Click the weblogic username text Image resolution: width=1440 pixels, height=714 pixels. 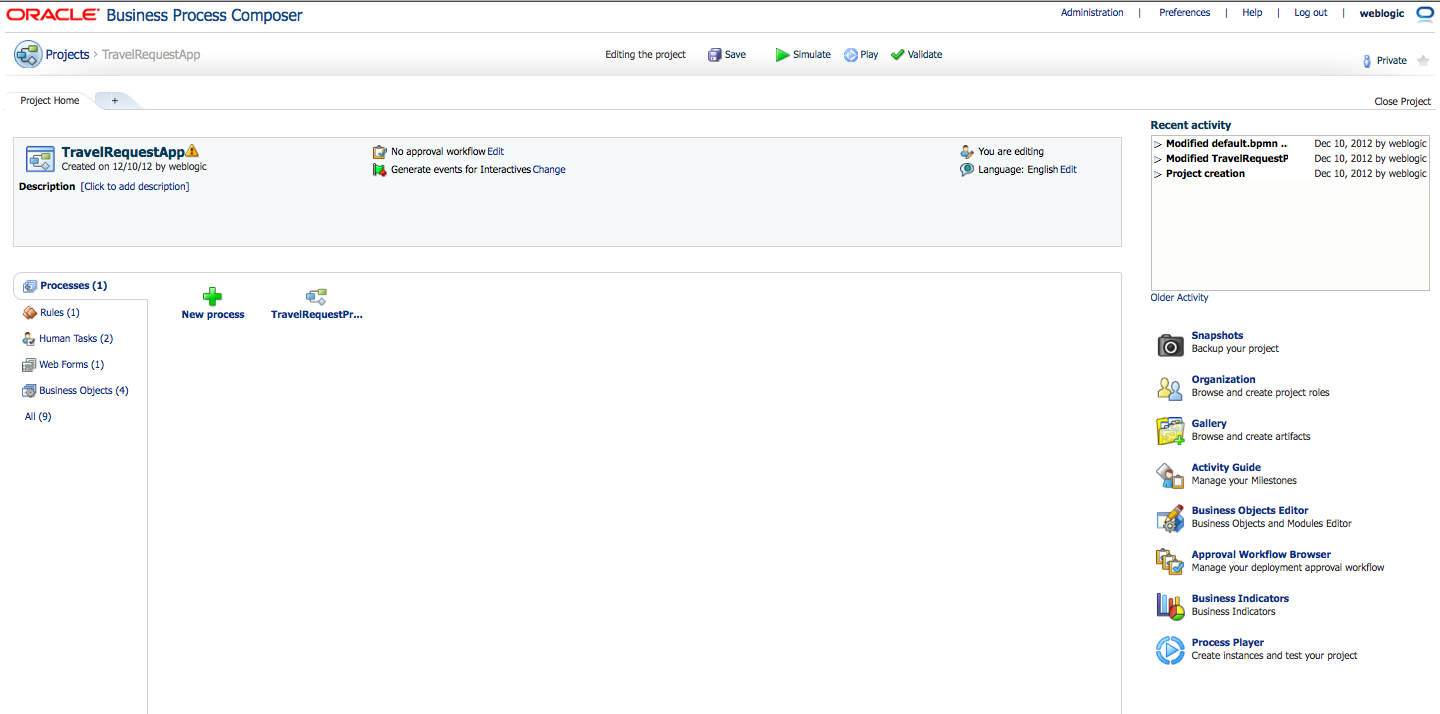tap(1382, 13)
